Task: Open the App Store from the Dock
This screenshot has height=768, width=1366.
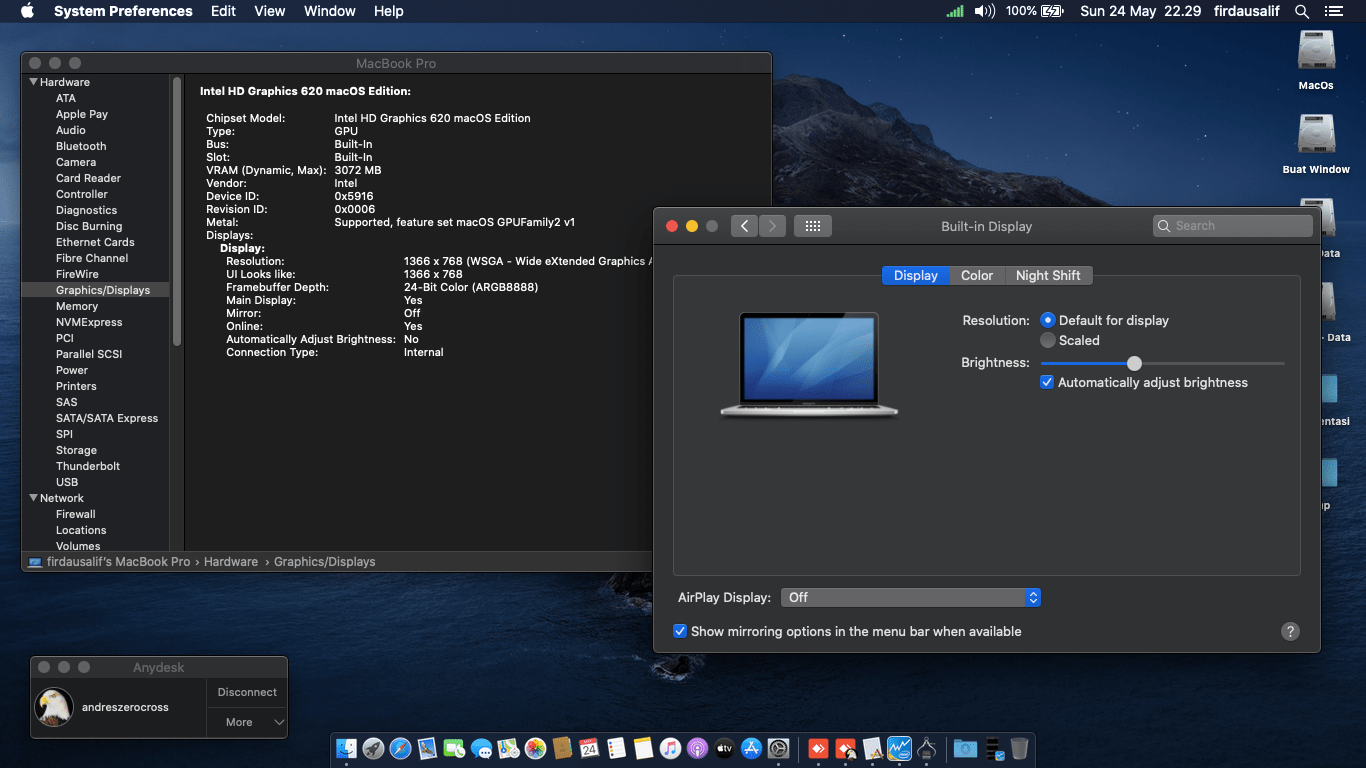Action: coord(751,748)
